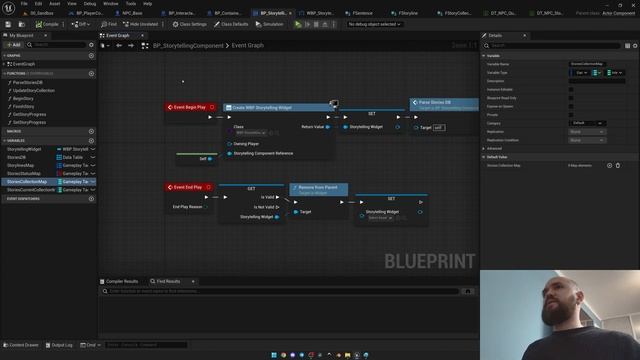Add a new macro with plus icon
Image resolution: width=640 pixels, height=360 pixels.
tap(91, 131)
